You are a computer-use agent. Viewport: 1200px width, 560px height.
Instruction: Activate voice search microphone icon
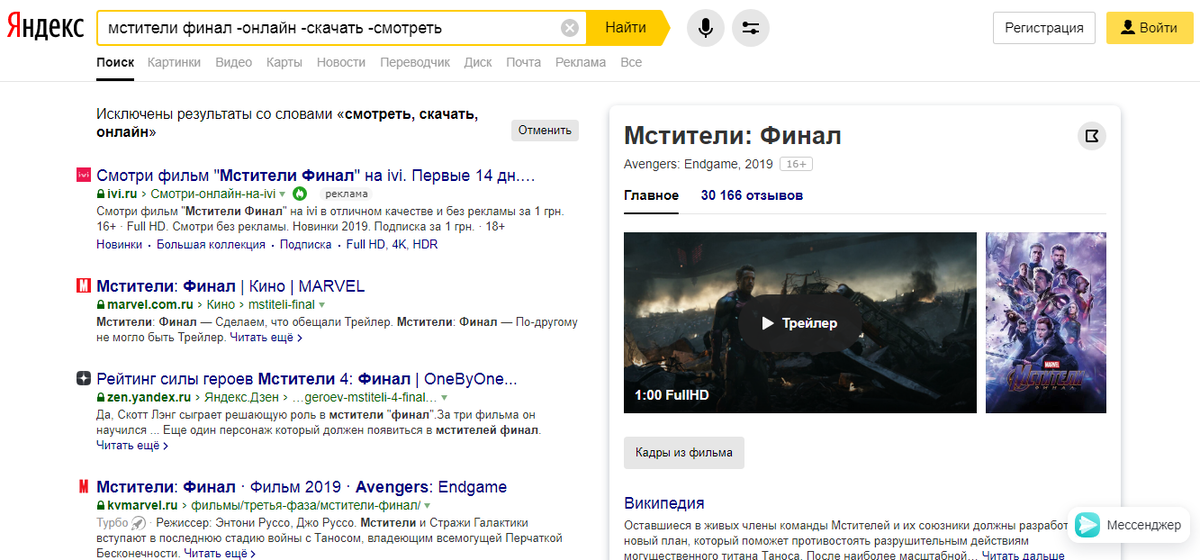[706, 28]
